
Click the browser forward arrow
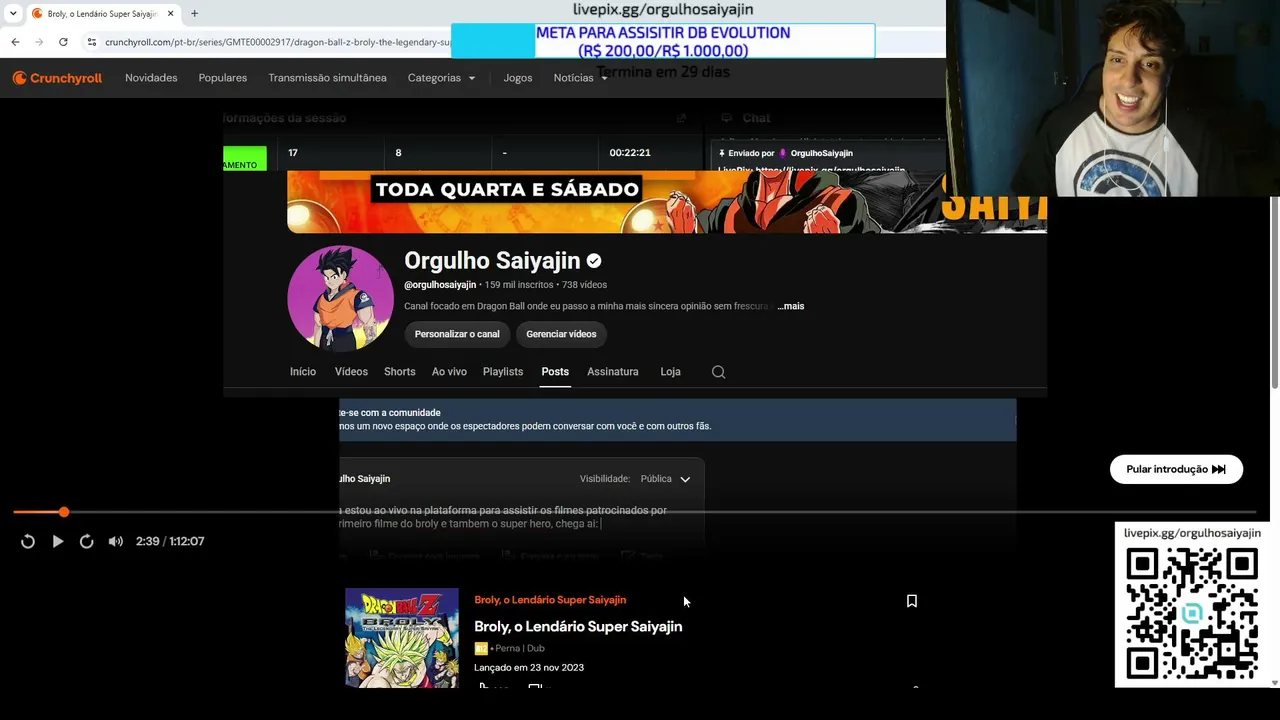click(39, 42)
